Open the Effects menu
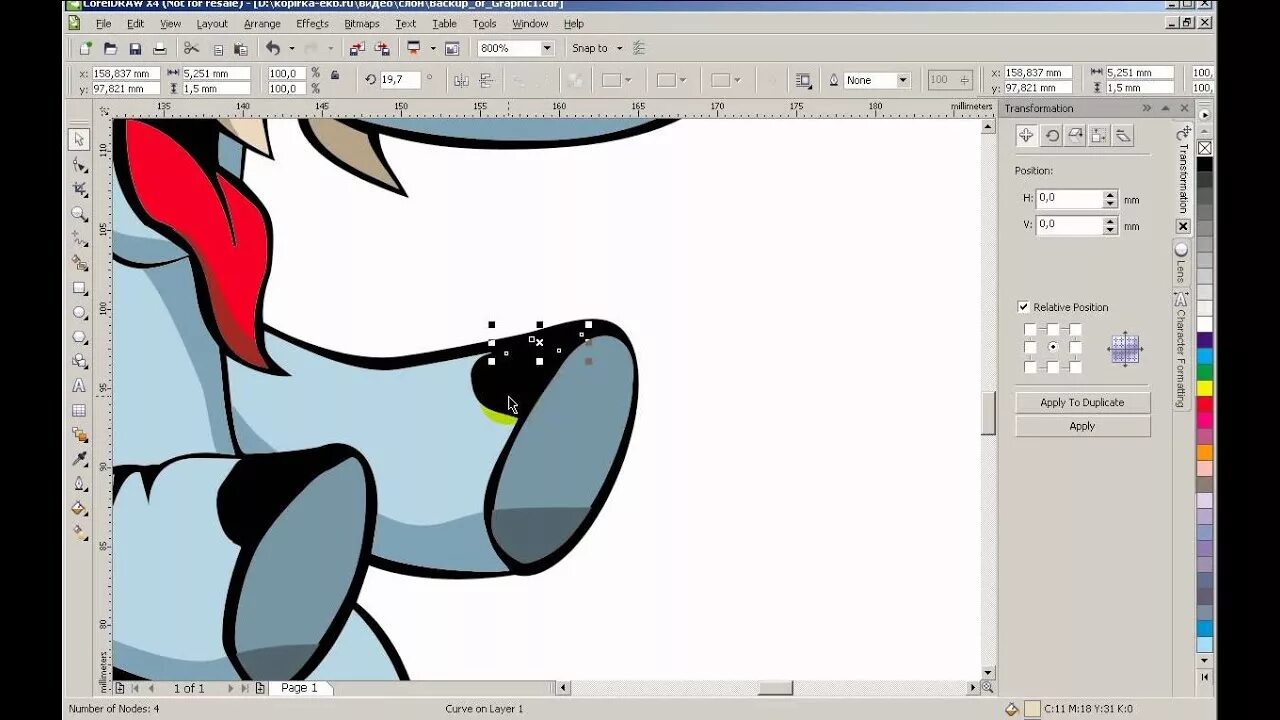Screen dimensions: 1280x720 point(312,23)
